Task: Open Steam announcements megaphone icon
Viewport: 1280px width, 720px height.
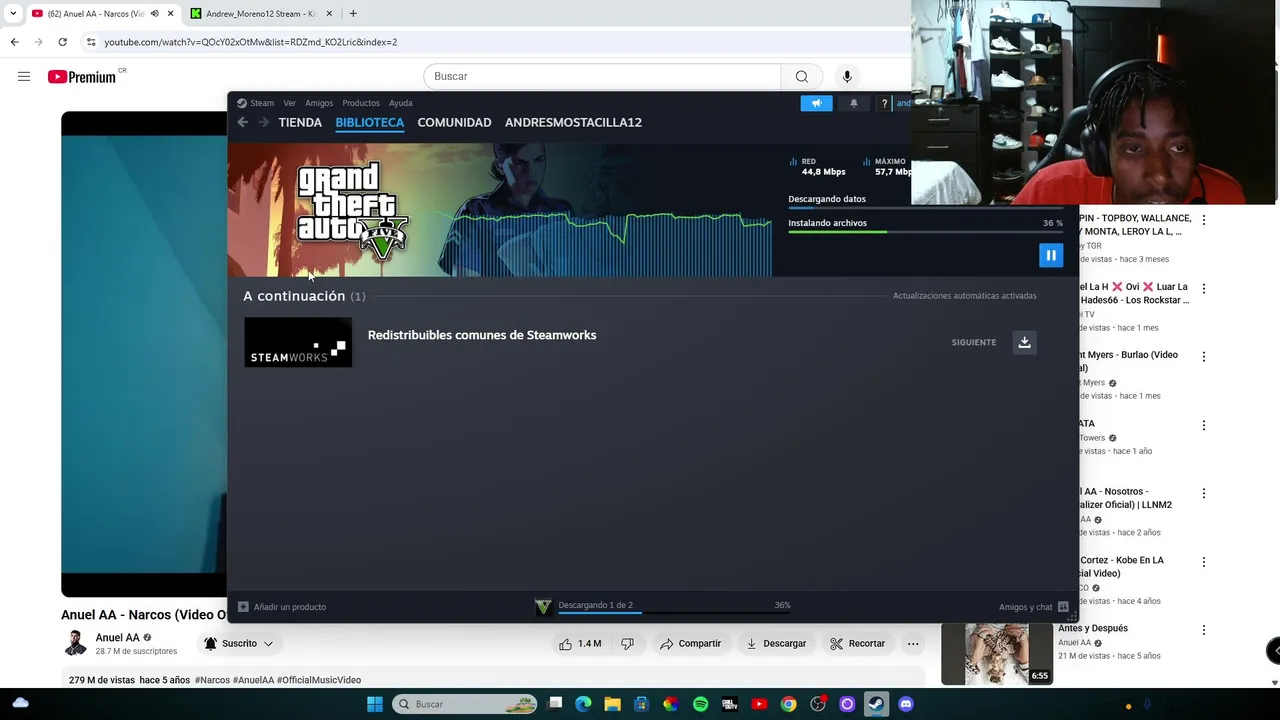Action: (816, 103)
